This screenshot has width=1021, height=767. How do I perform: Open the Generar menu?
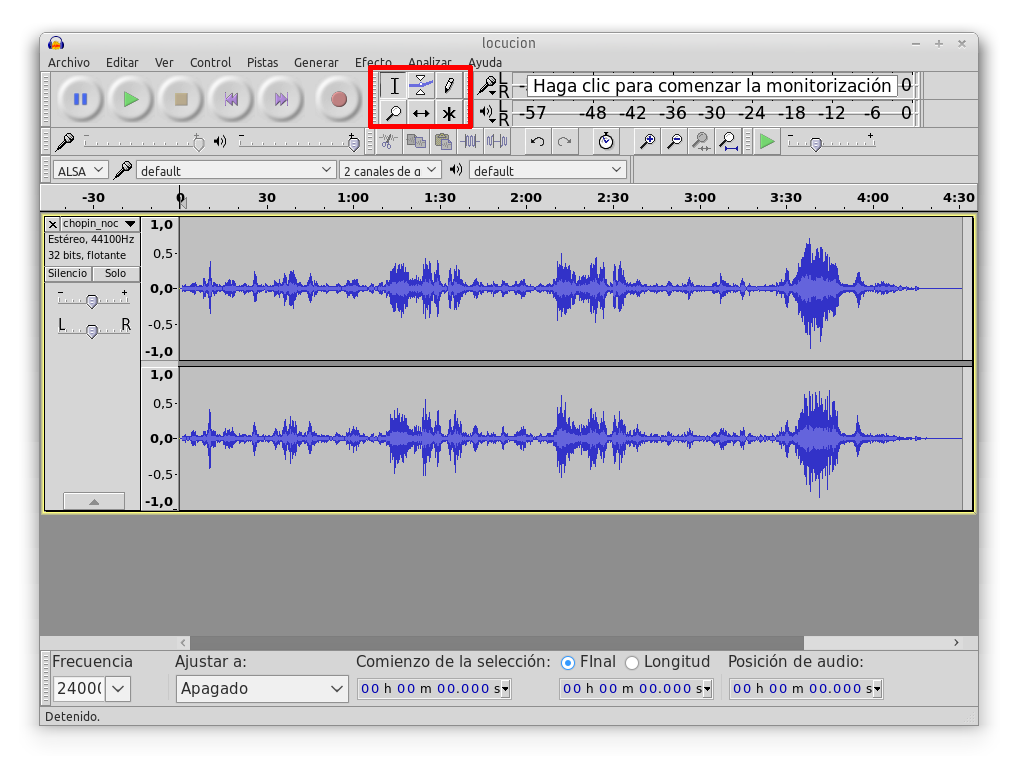316,63
